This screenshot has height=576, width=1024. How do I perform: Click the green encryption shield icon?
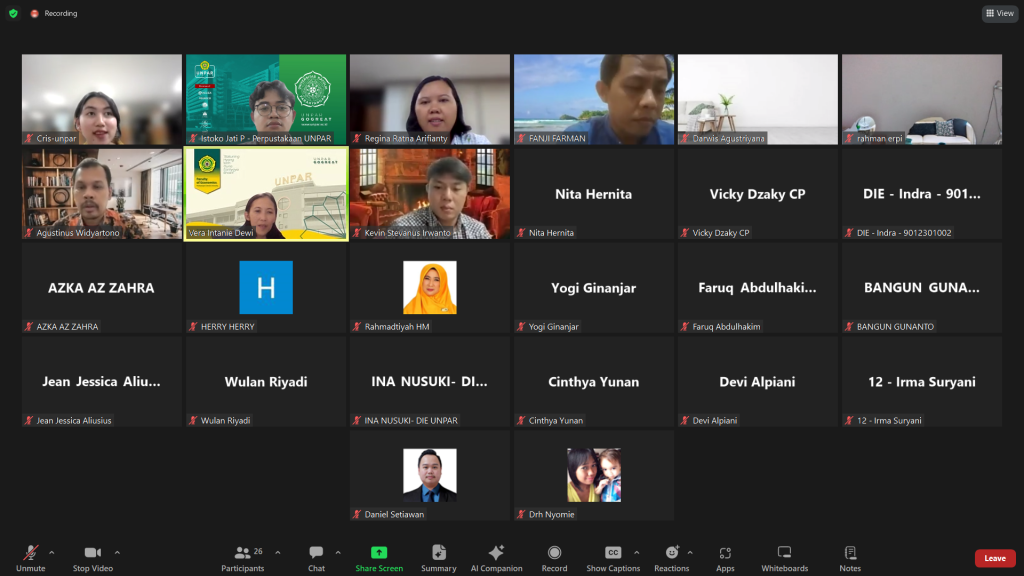tap(13, 13)
